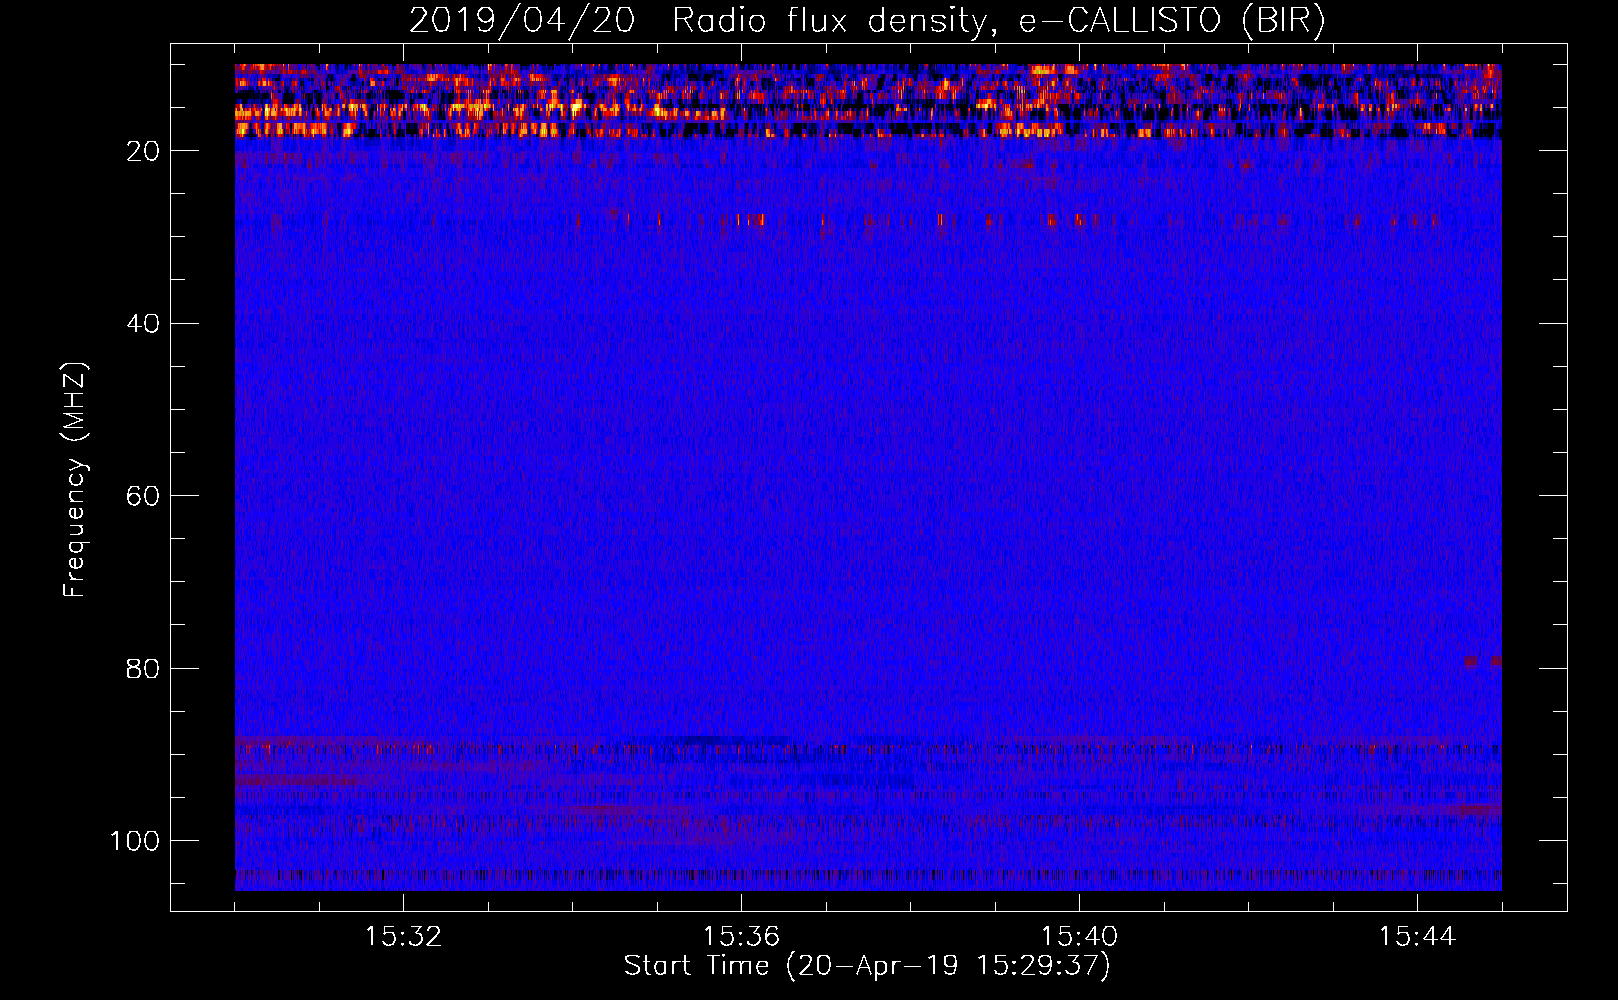This screenshot has height=1000, width=1618.
Task: Click the 60 MHz frequency tick label
Action: pyautogui.click(x=143, y=496)
